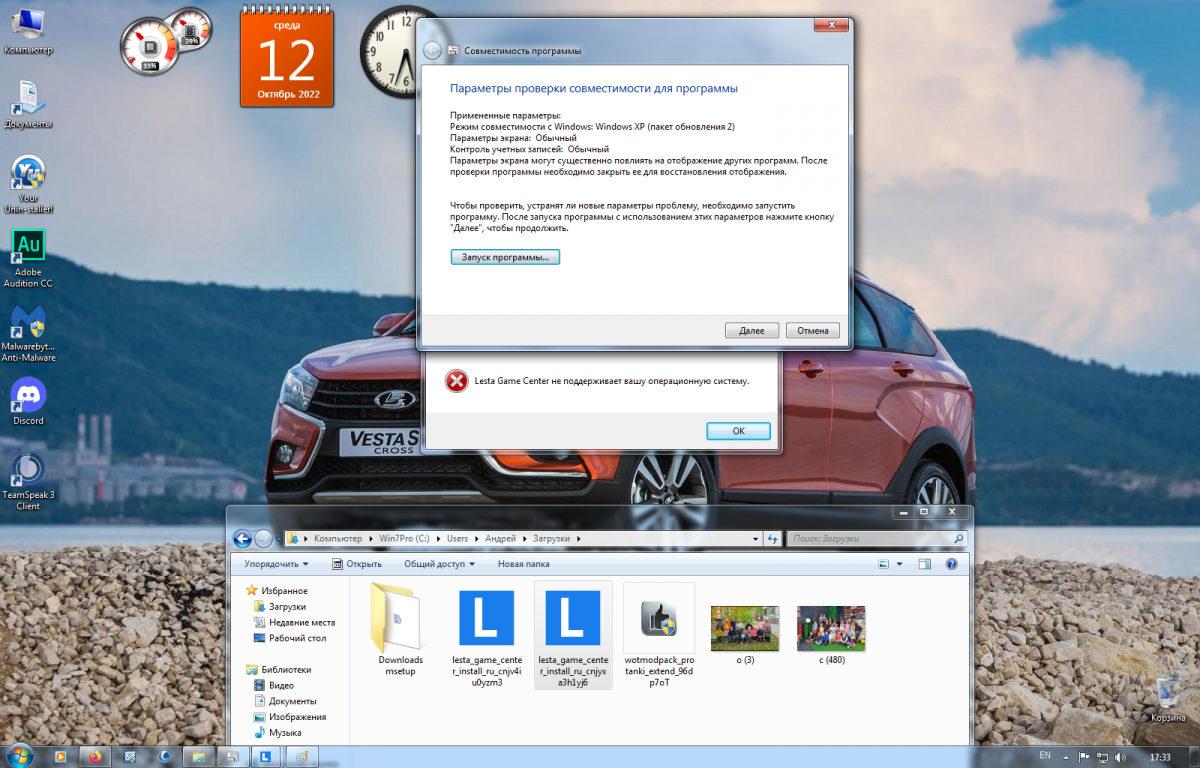Open Malwarebytes Anti-Malware desktop icon

28,334
